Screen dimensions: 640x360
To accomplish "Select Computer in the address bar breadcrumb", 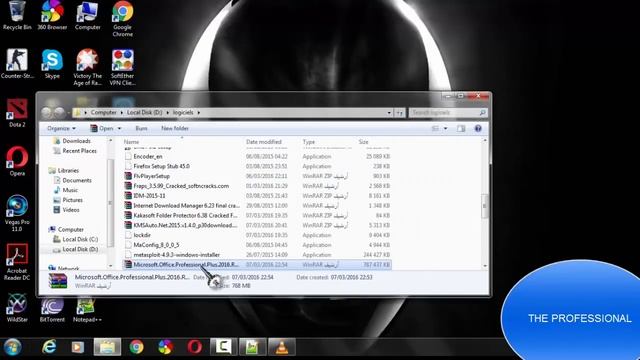I will 103,112.
